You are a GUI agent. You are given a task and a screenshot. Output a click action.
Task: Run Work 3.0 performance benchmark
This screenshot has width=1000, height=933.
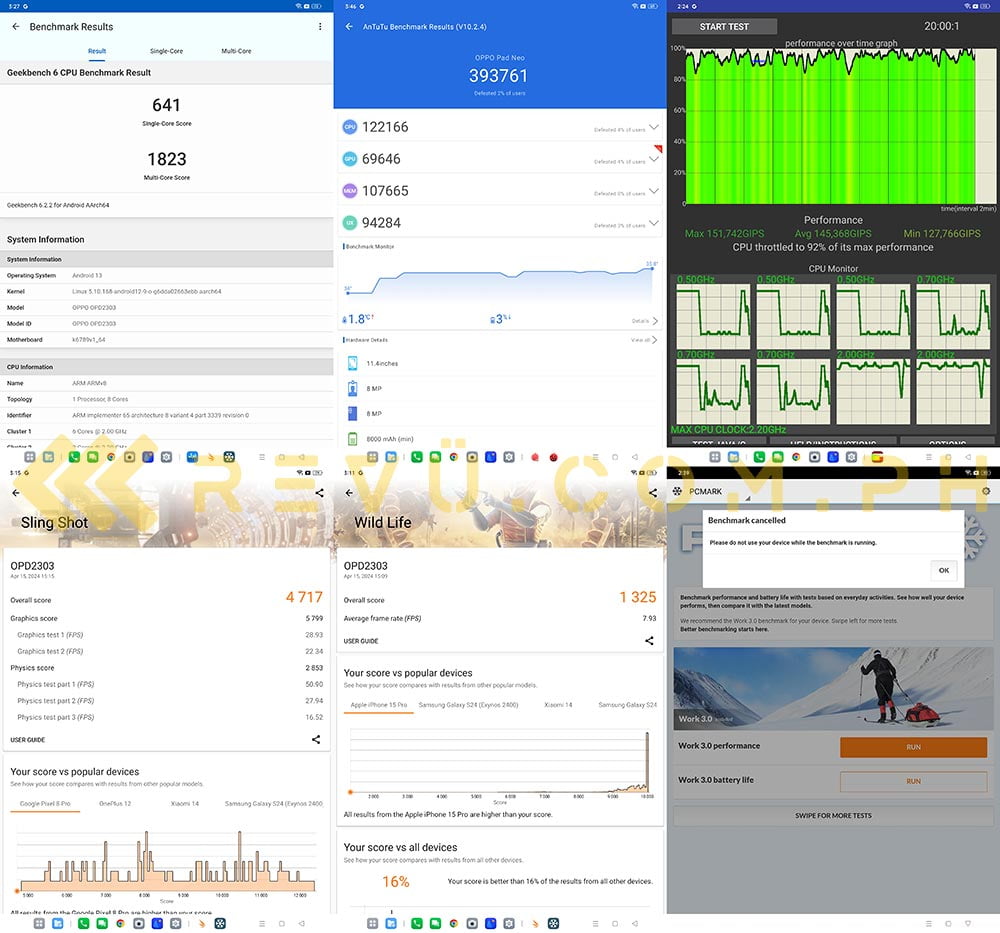click(x=913, y=747)
